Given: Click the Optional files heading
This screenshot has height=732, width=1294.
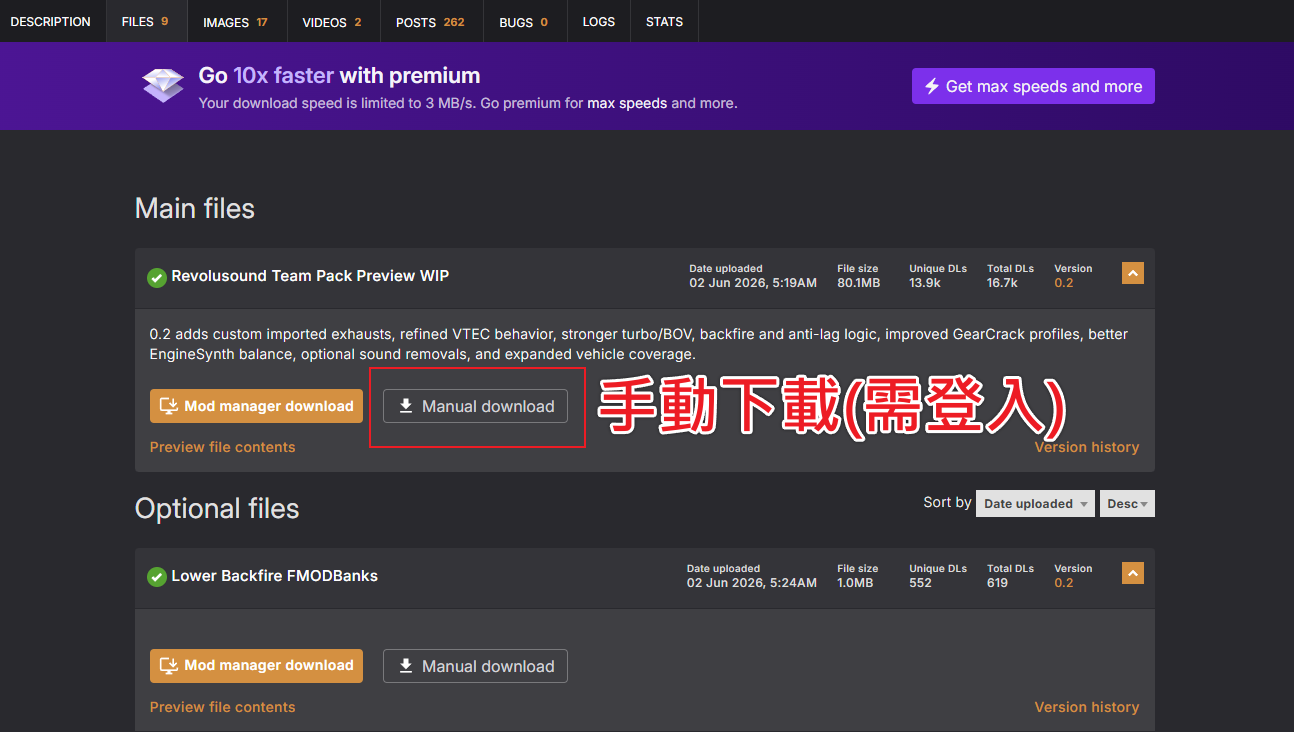Looking at the screenshot, I should pos(217,509).
